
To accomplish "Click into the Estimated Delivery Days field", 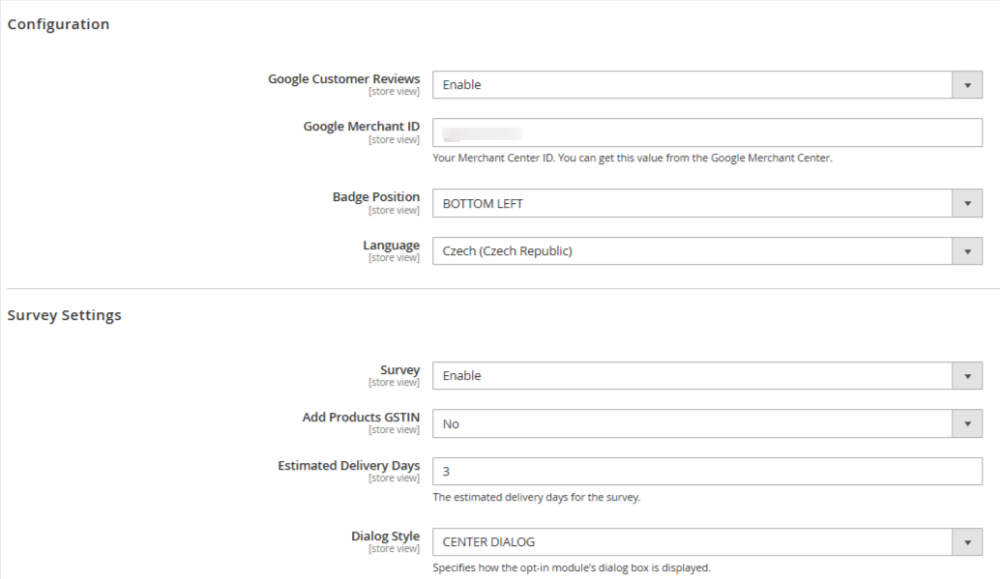I will click(707, 471).
